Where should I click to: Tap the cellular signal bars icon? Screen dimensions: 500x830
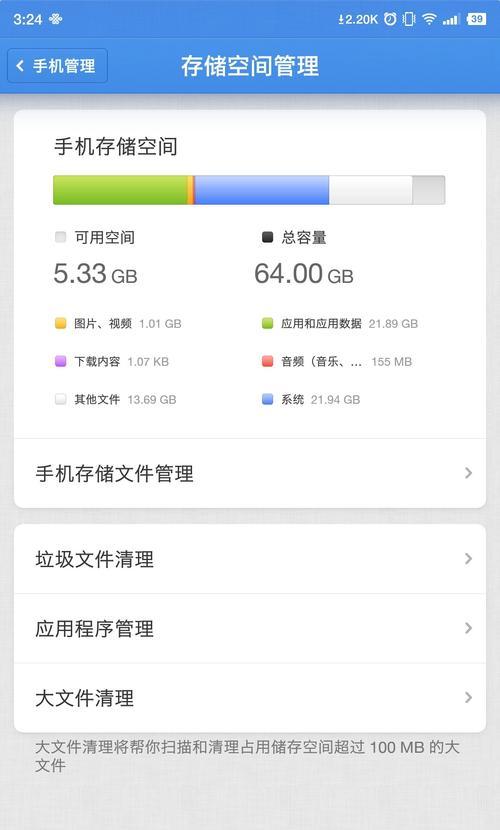pos(451,20)
